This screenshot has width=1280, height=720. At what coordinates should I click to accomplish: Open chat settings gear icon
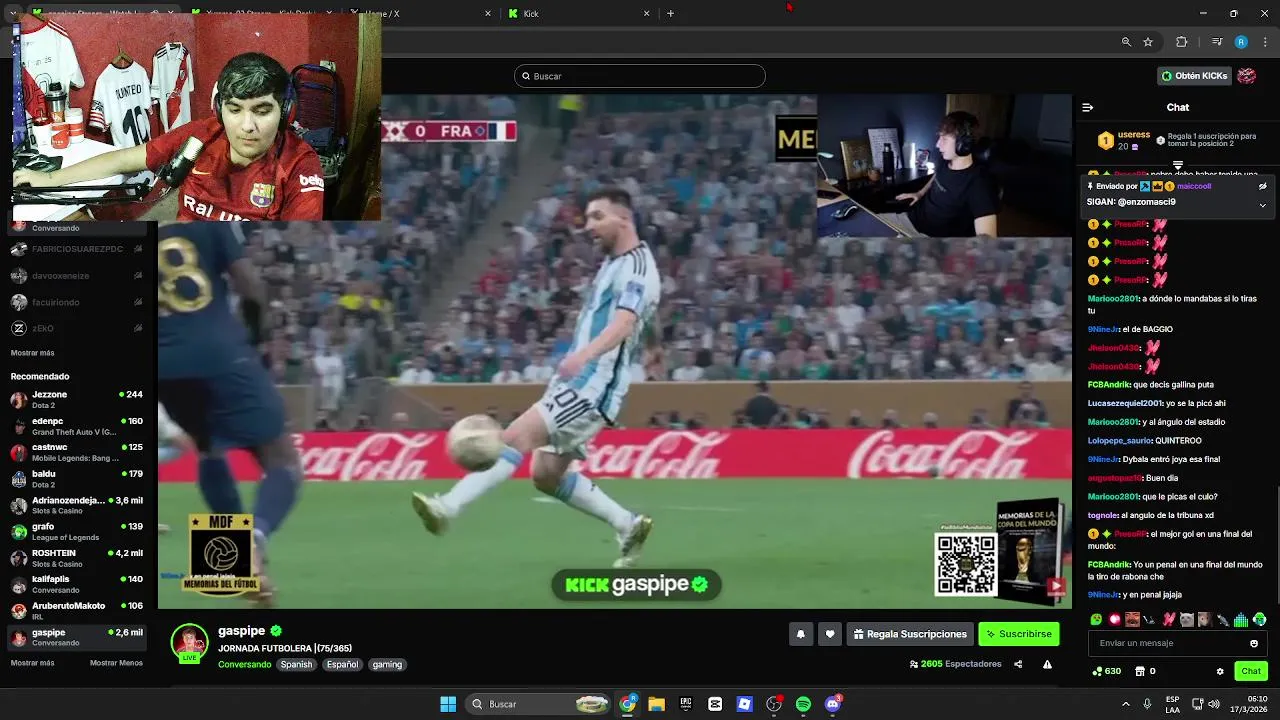coord(1220,671)
